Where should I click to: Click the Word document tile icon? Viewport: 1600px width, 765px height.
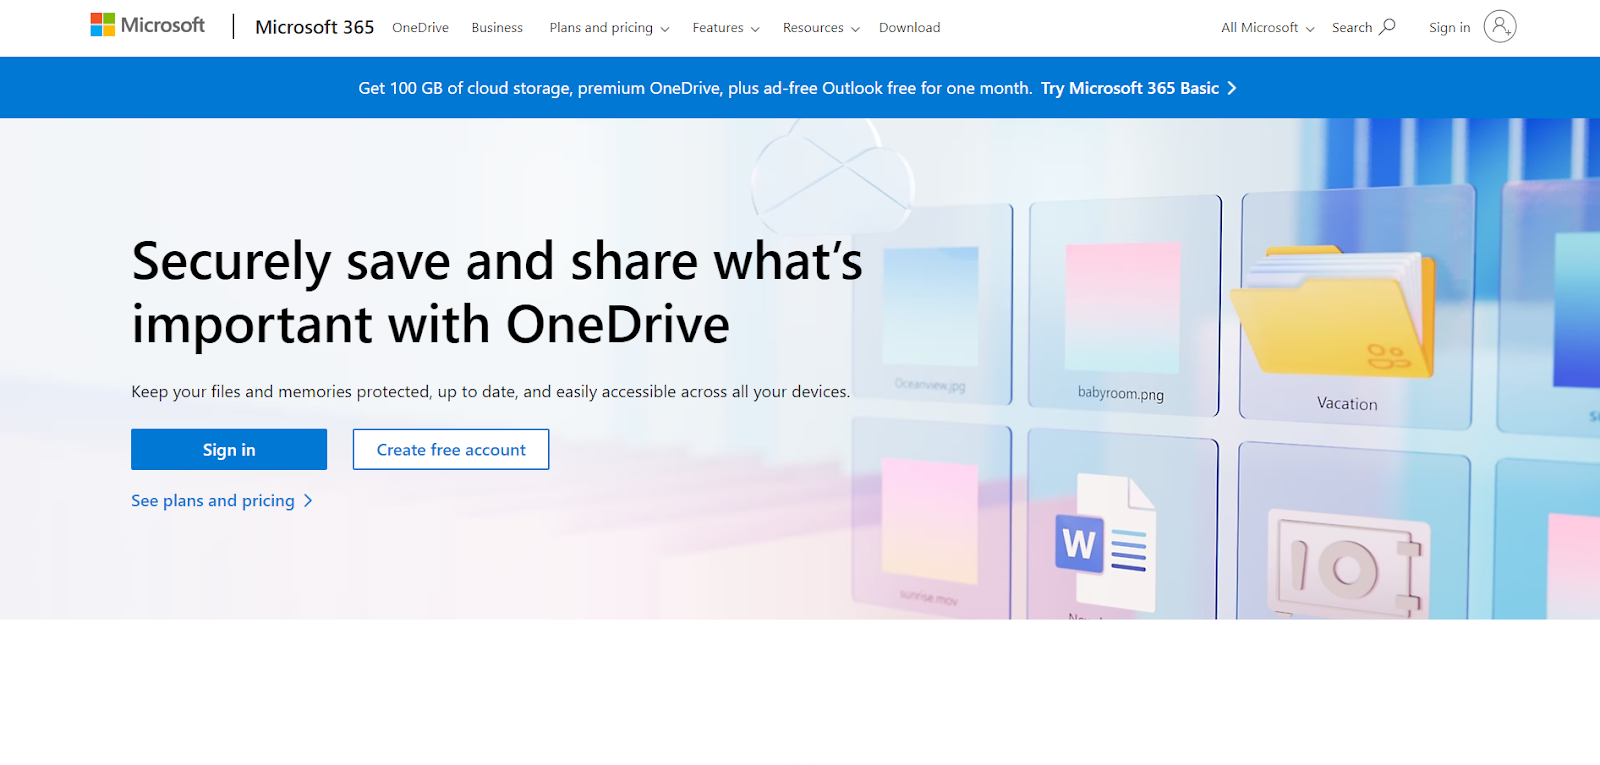pos(1105,543)
